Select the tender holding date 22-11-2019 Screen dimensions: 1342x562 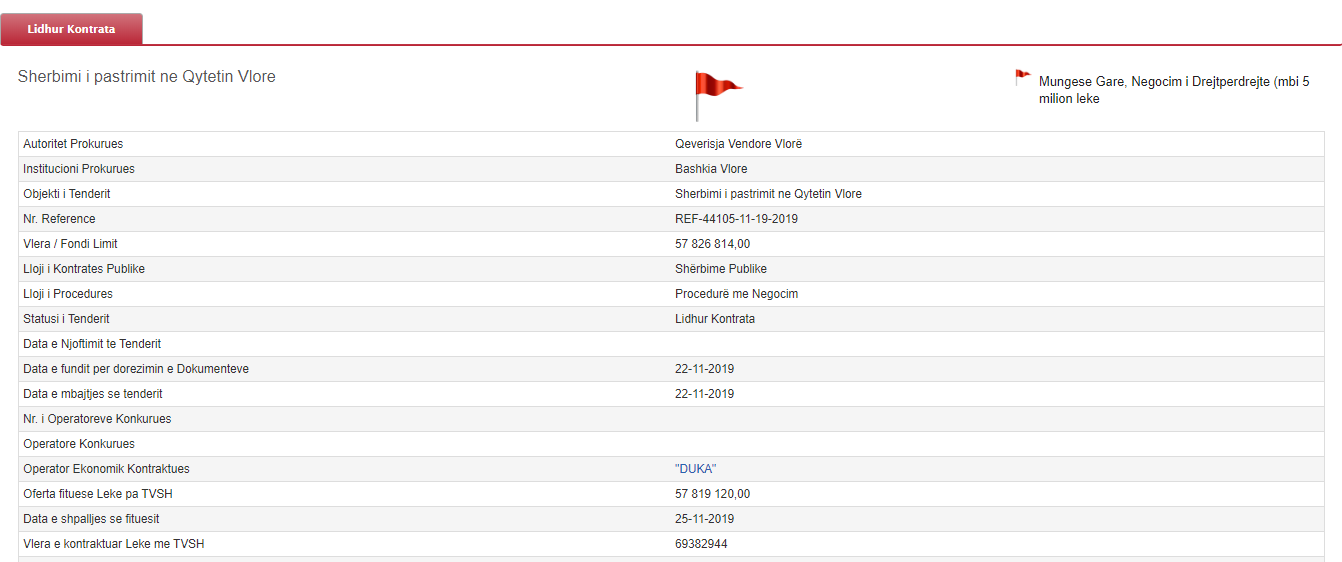point(705,394)
